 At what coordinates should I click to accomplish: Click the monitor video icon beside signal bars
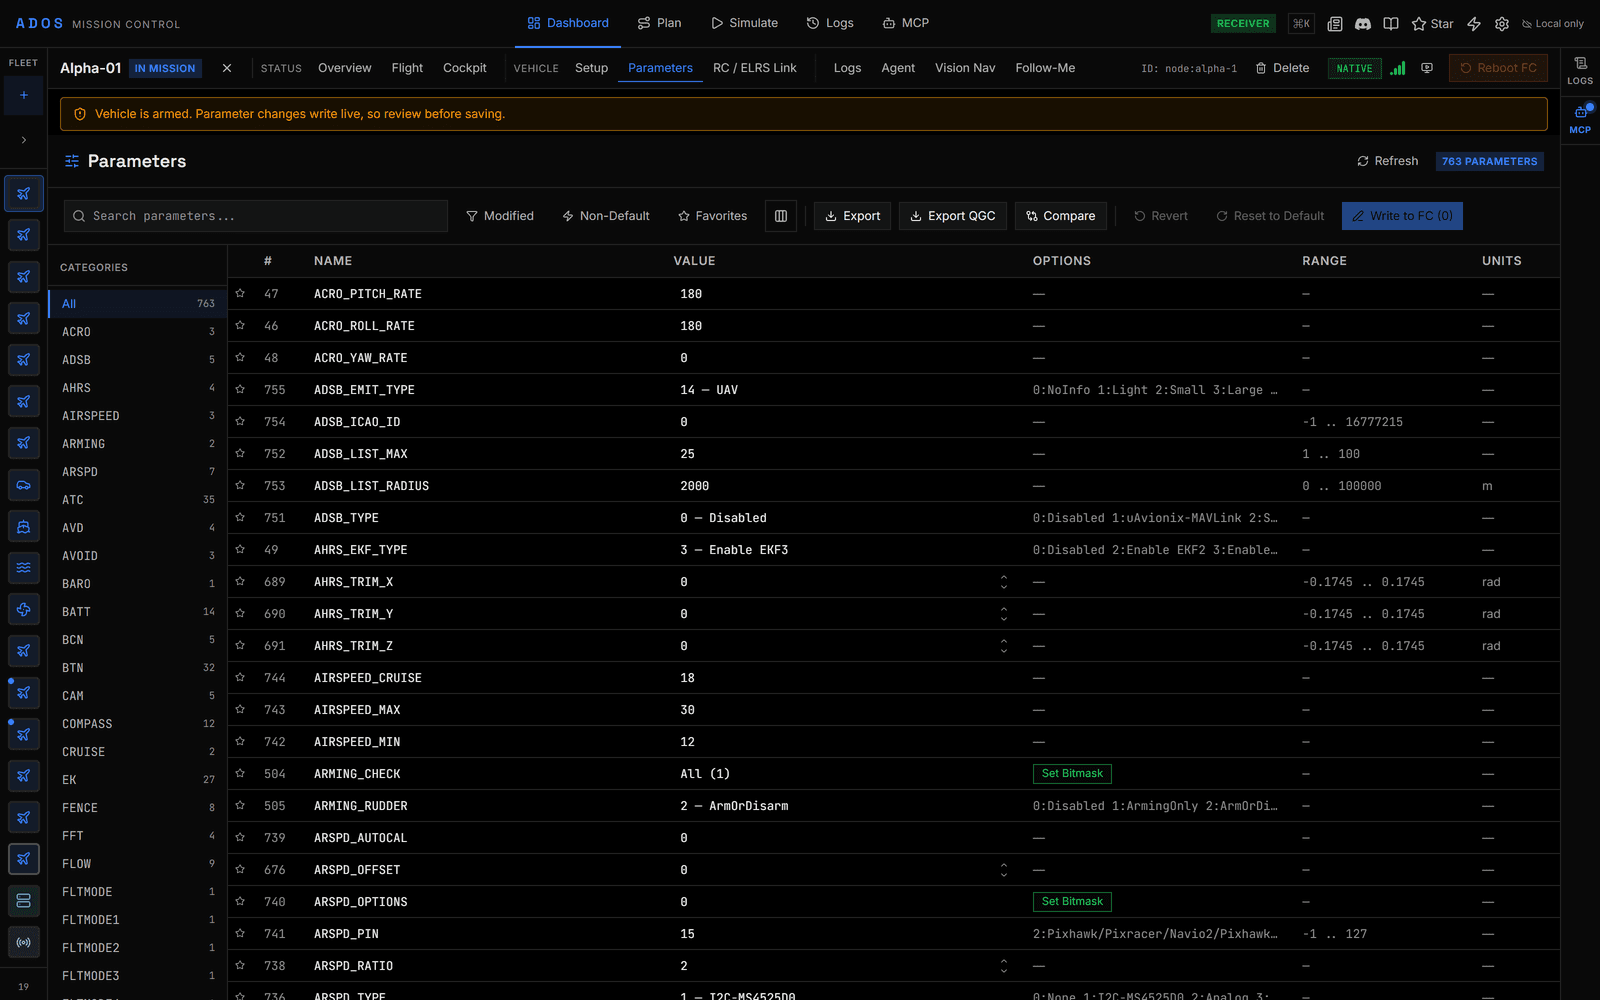(x=1427, y=68)
